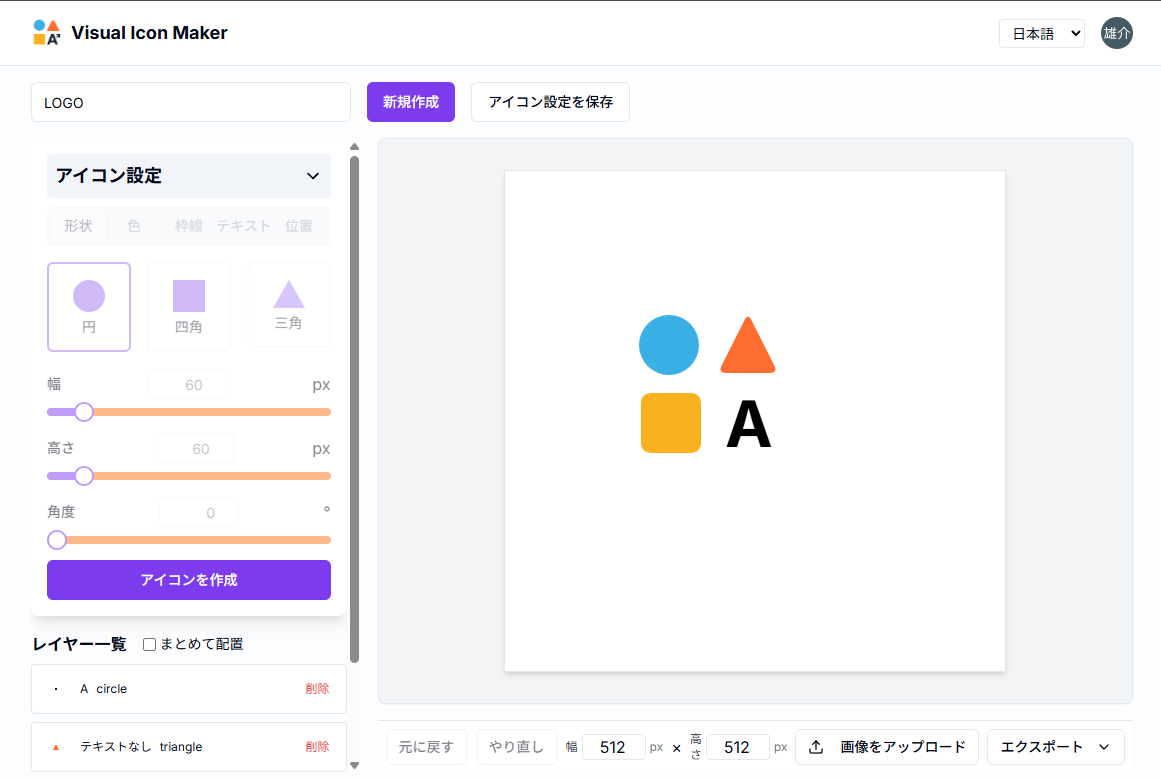Click the shape 高さ value field showing 60
Image resolution: width=1161 pixels, height=781 pixels.
coord(194,449)
